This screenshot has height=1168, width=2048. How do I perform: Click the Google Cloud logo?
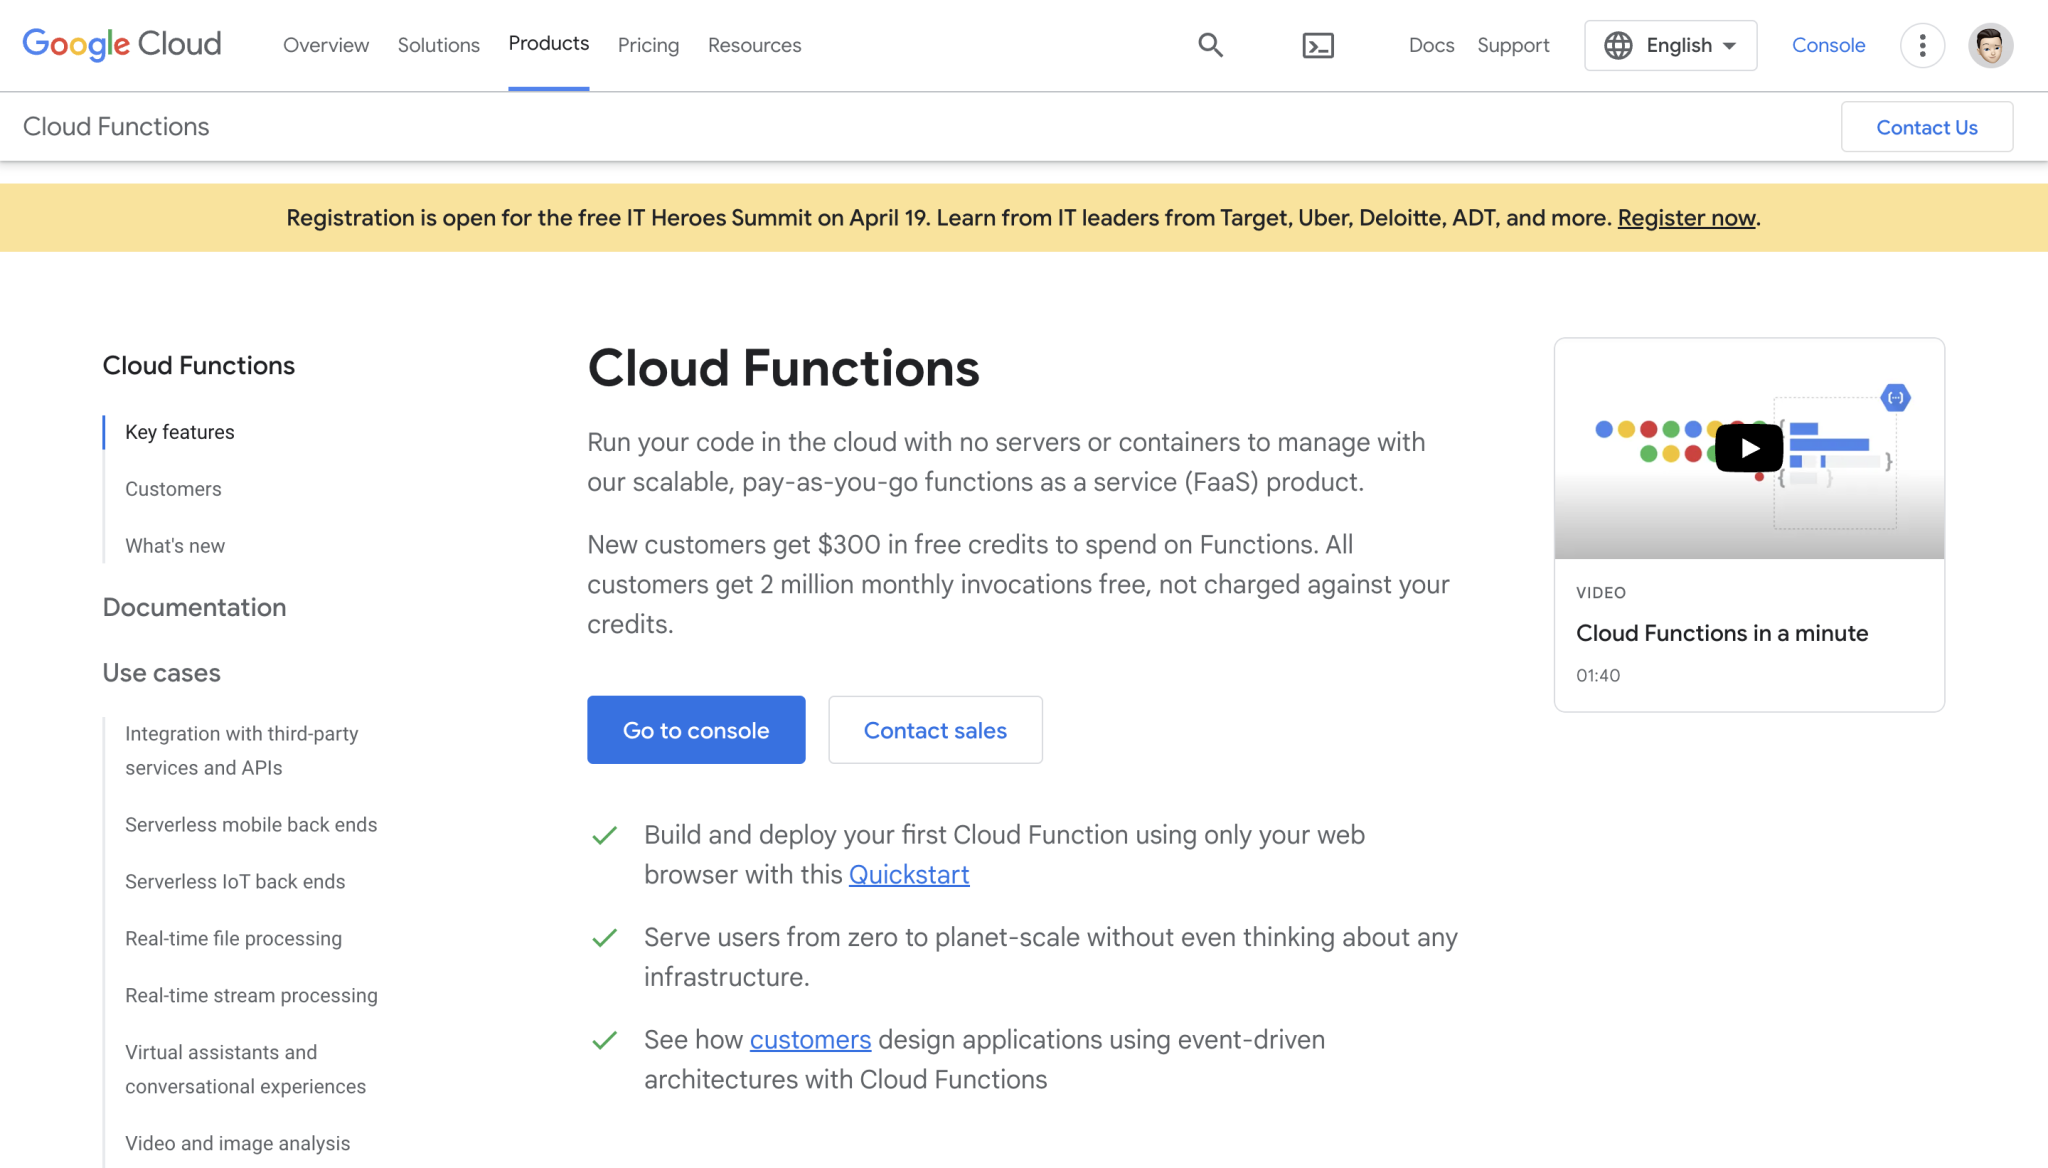point(120,44)
